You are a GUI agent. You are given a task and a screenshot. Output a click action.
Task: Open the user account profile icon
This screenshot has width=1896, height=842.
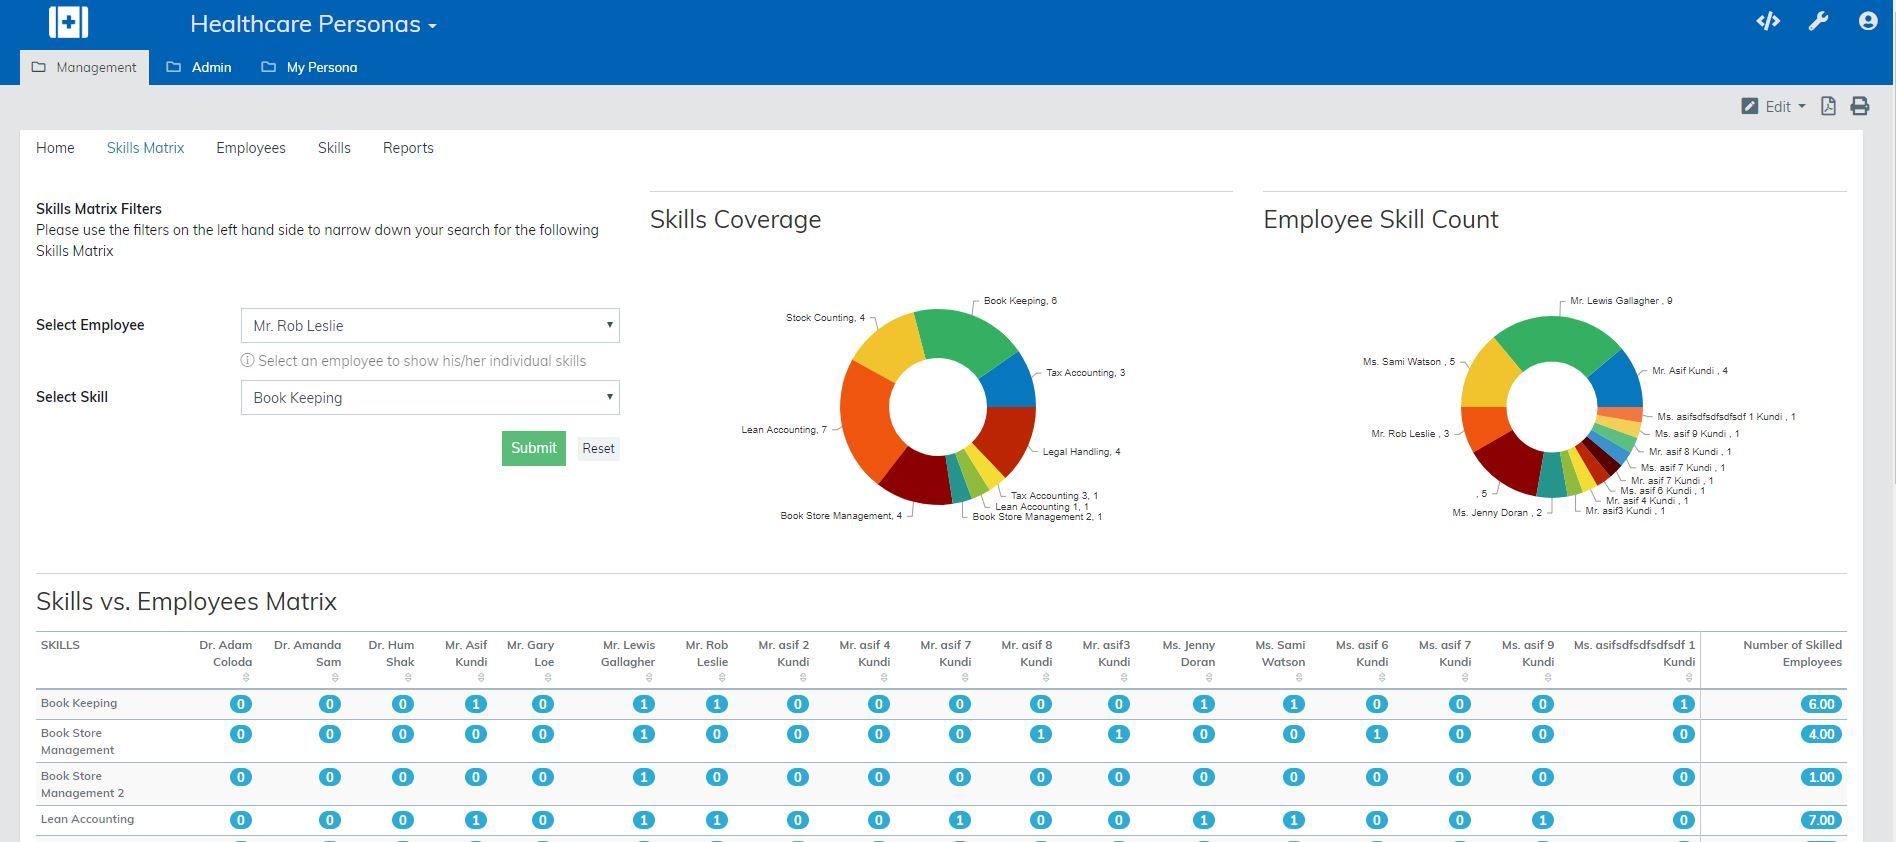(x=1867, y=21)
